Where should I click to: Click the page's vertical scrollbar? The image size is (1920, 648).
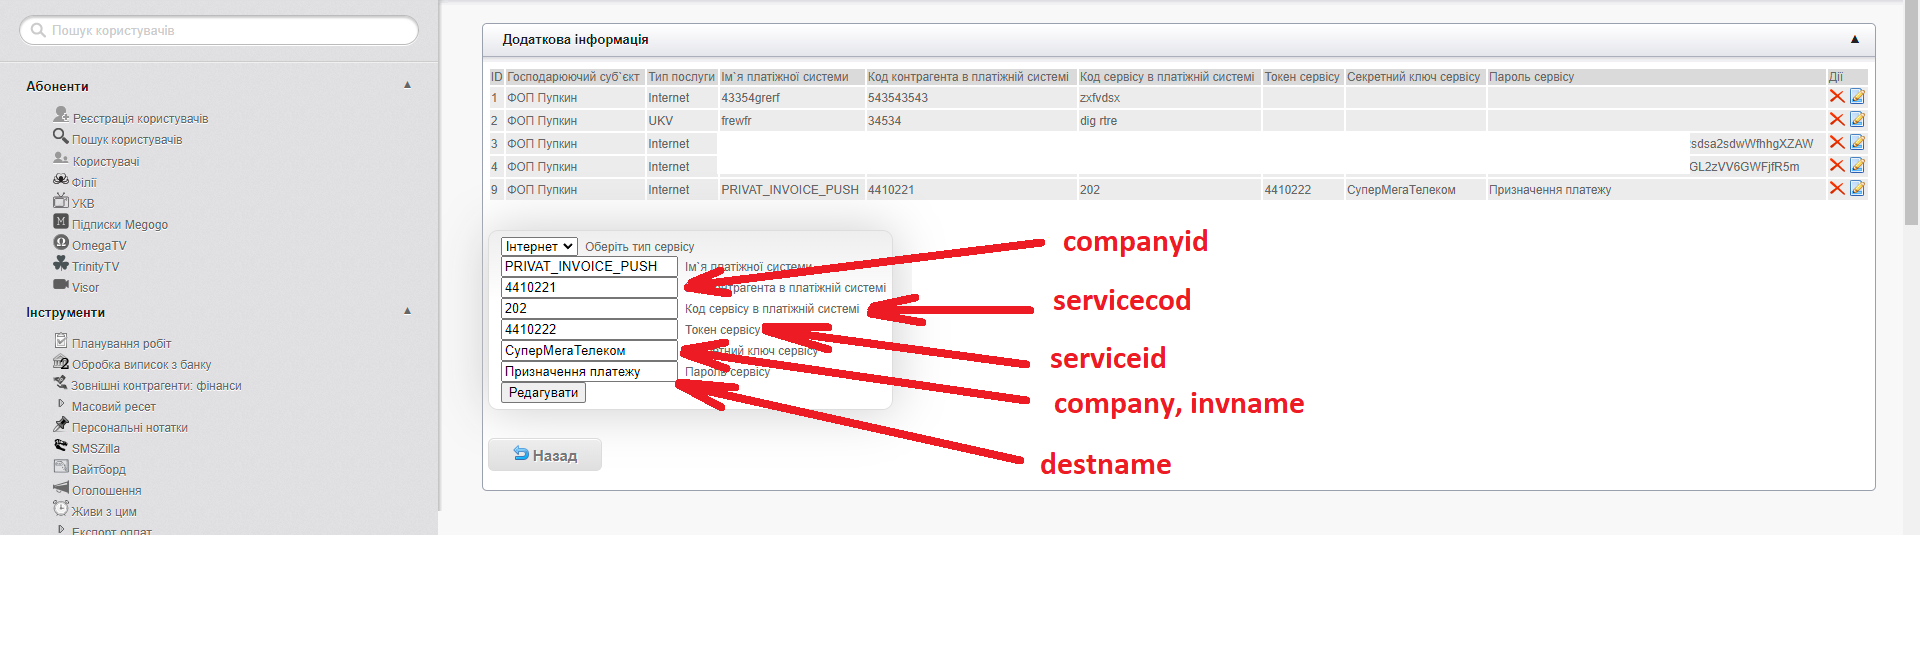pos(1911,120)
